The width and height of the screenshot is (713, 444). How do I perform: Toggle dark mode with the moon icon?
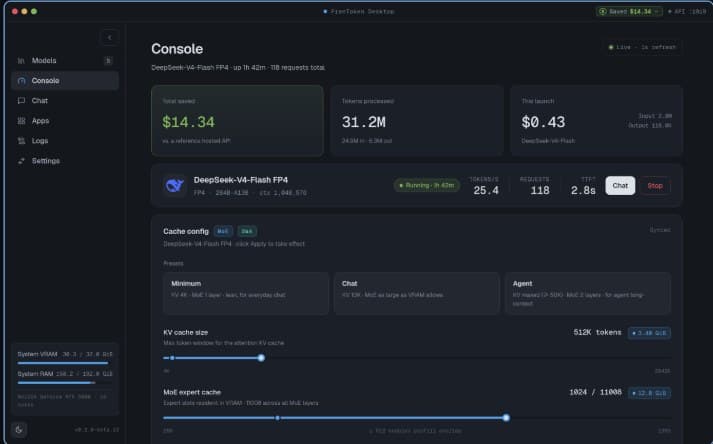click(x=19, y=429)
